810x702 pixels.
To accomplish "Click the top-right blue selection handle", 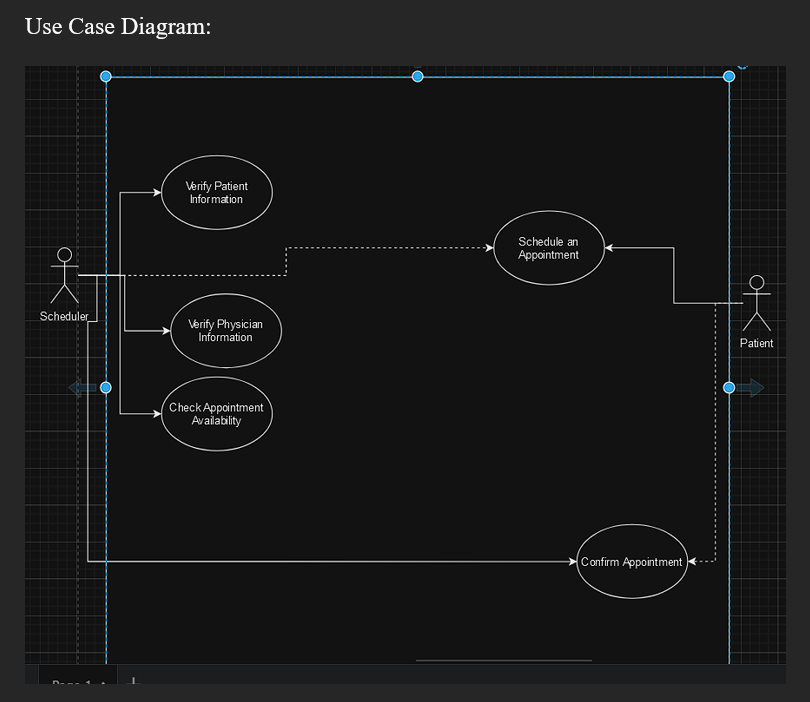I will [728, 76].
